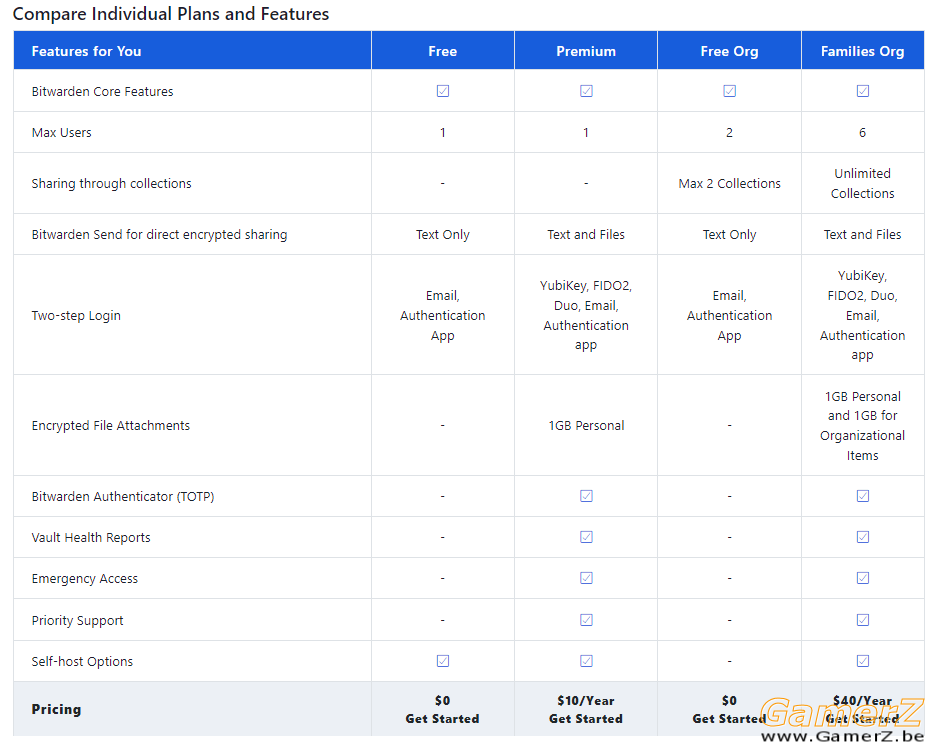The width and height of the screenshot is (945, 752).
Task: Click the Two-step Login row label
Action: pos(76,316)
